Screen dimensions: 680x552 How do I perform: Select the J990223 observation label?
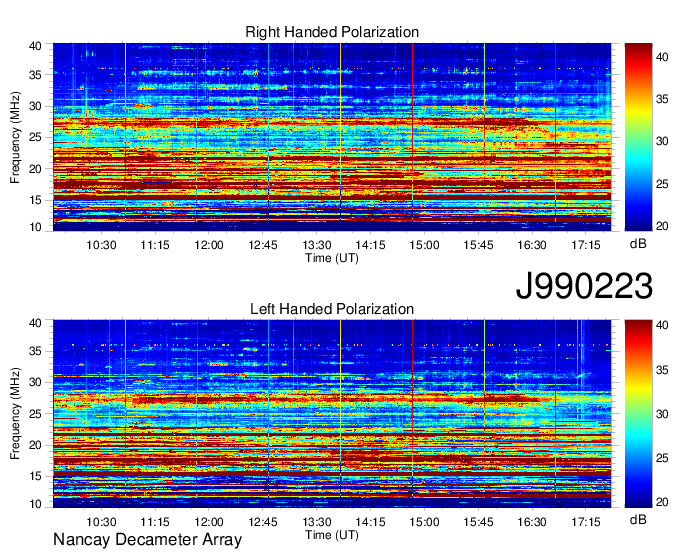[584, 286]
